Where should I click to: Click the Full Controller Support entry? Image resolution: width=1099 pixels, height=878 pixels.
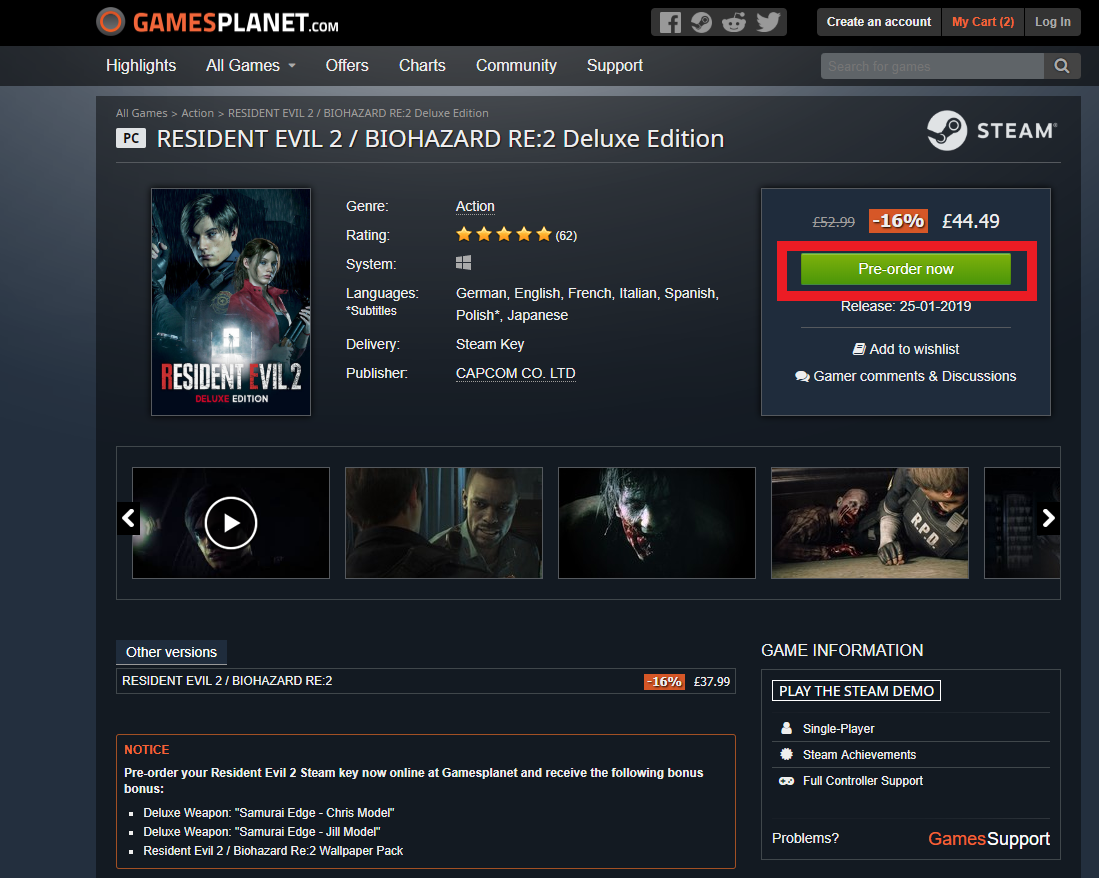point(863,781)
